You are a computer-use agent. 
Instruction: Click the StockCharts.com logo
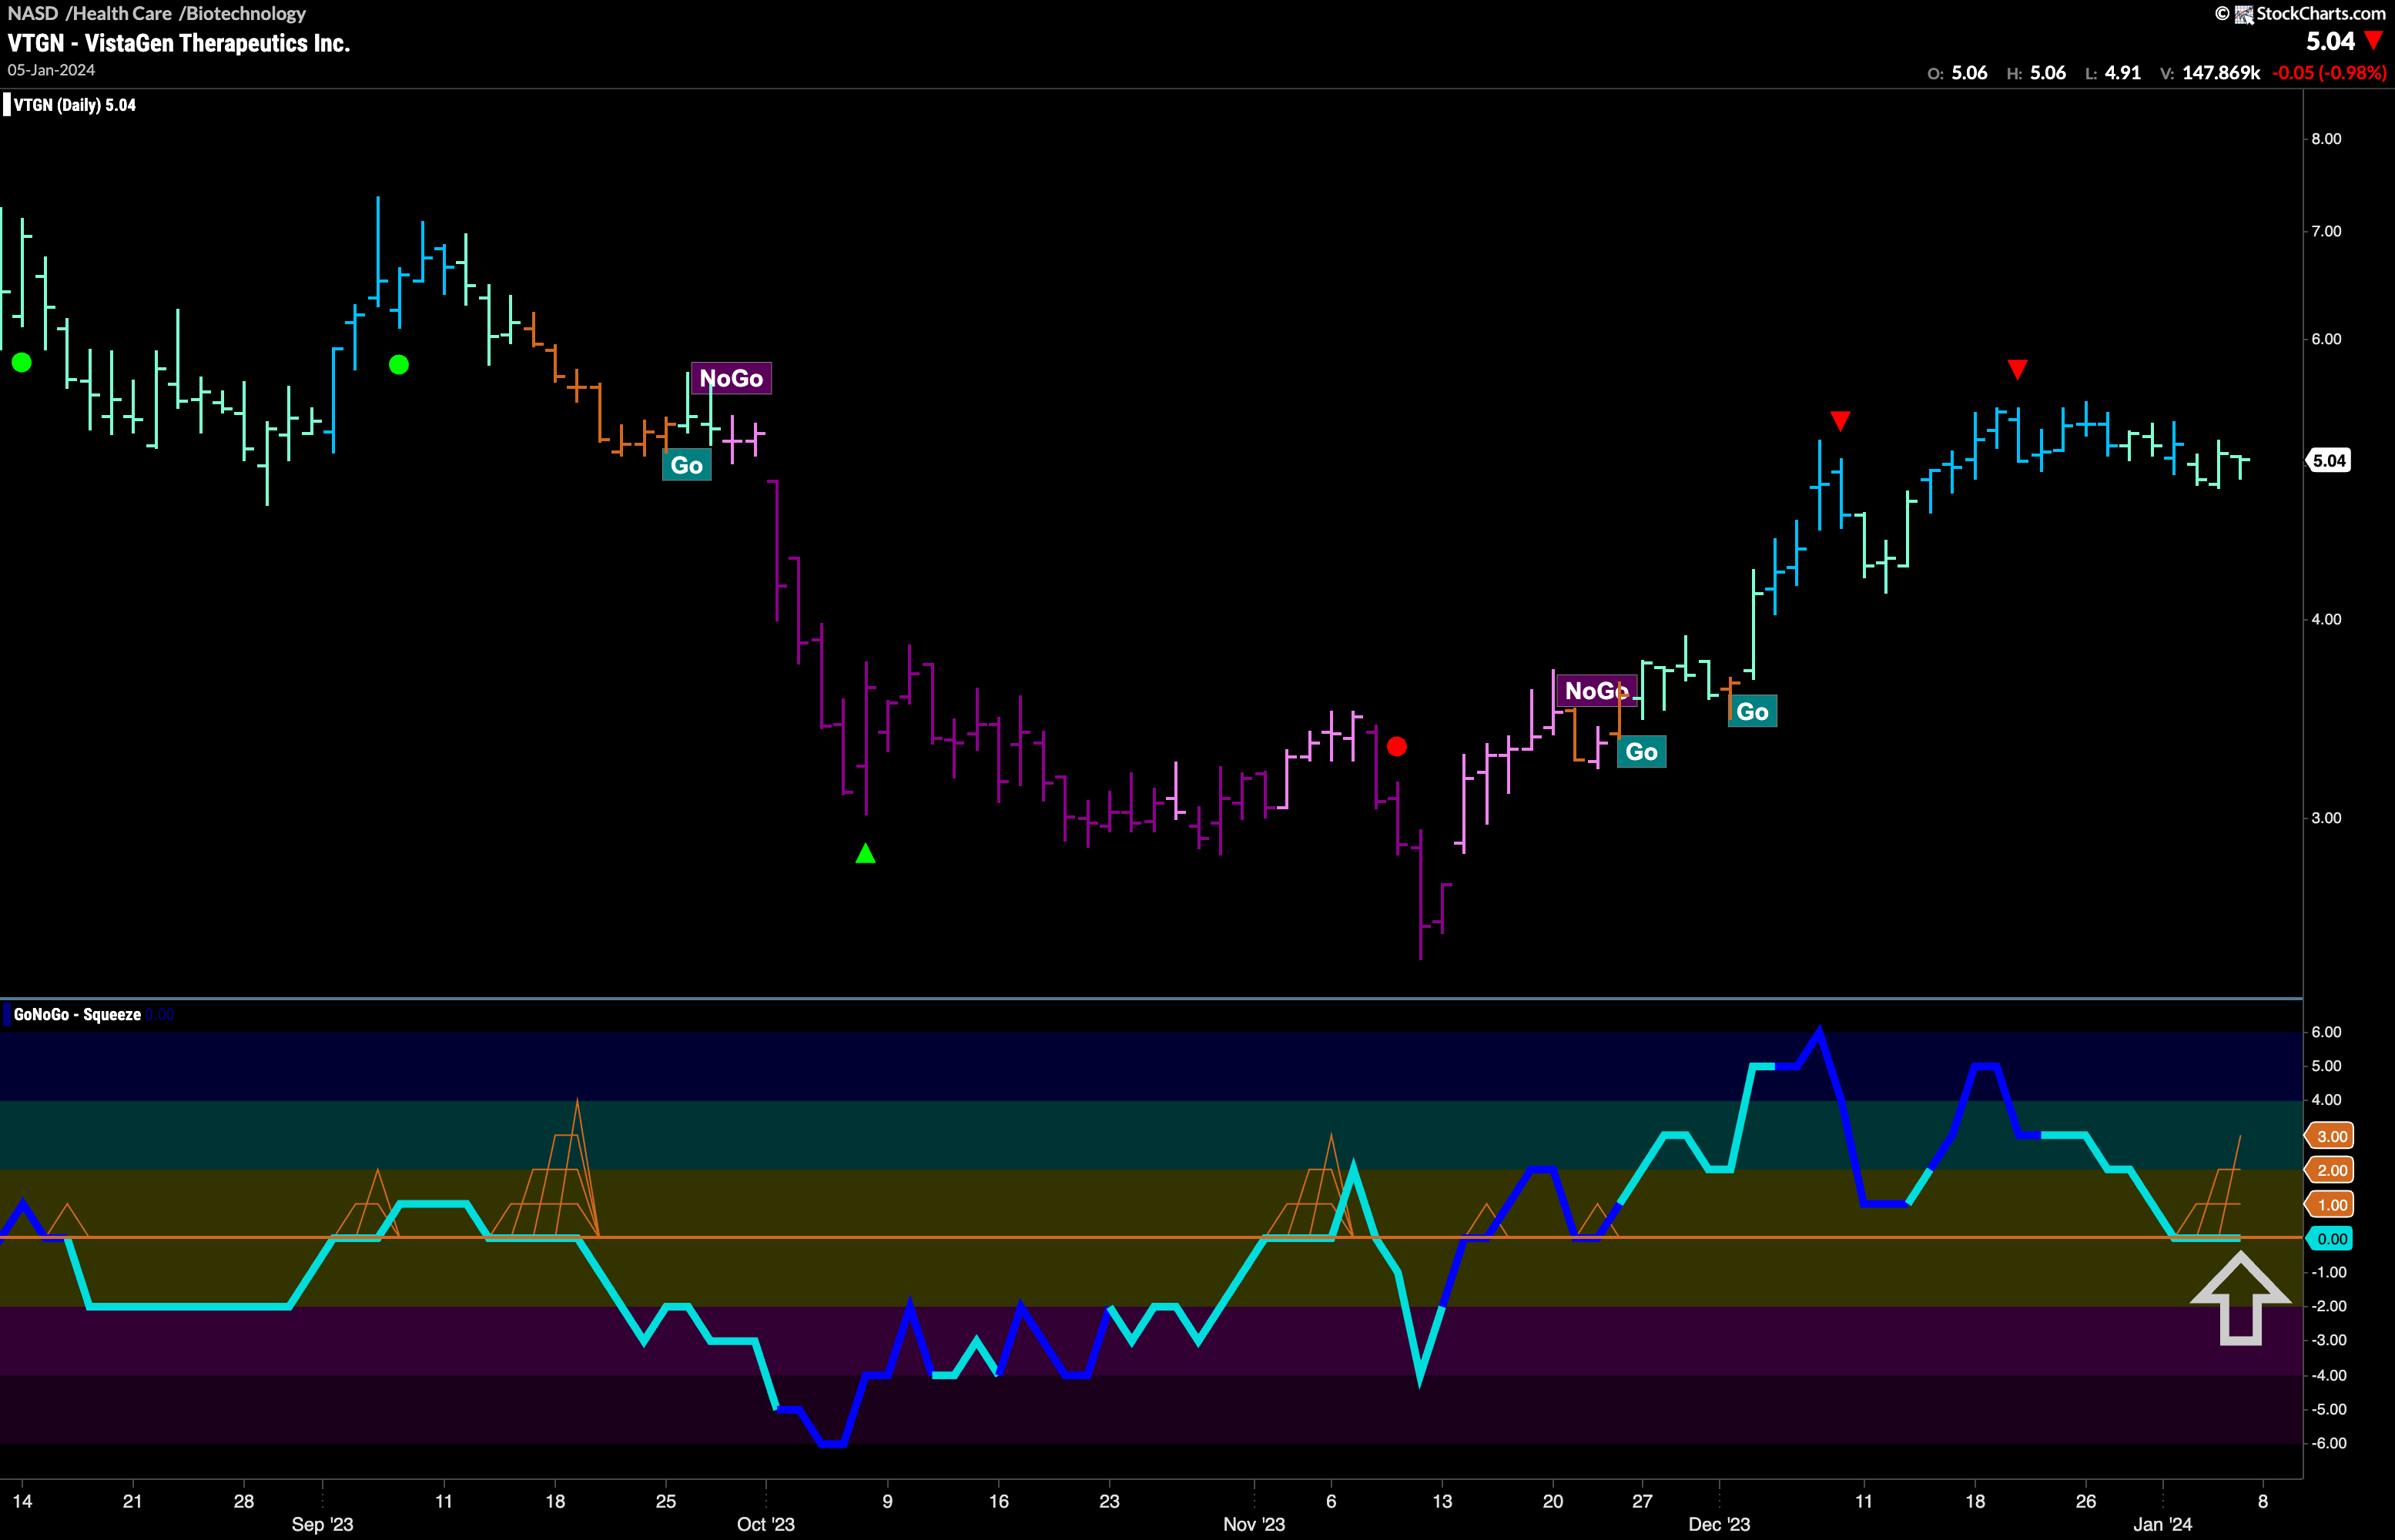point(2299,13)
